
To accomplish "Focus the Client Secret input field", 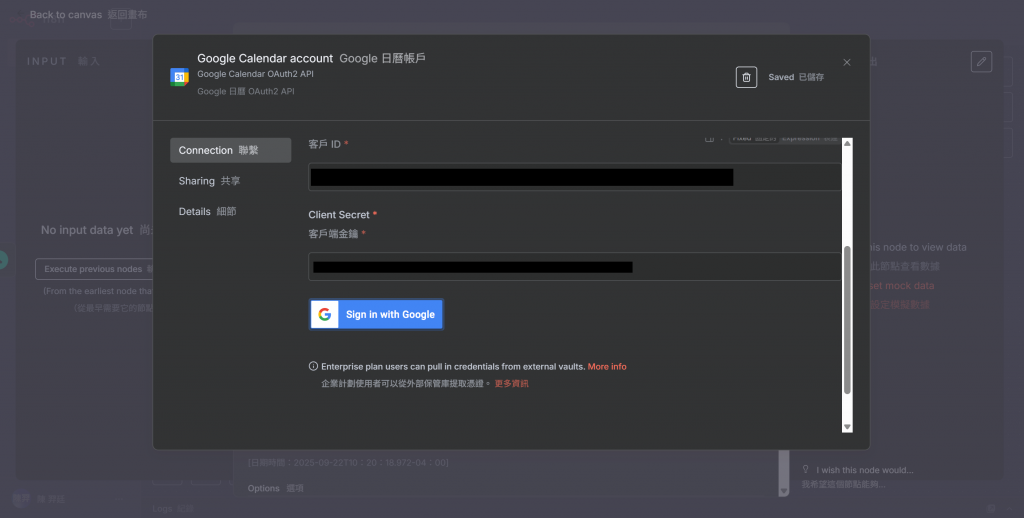I will pos(575,267).
